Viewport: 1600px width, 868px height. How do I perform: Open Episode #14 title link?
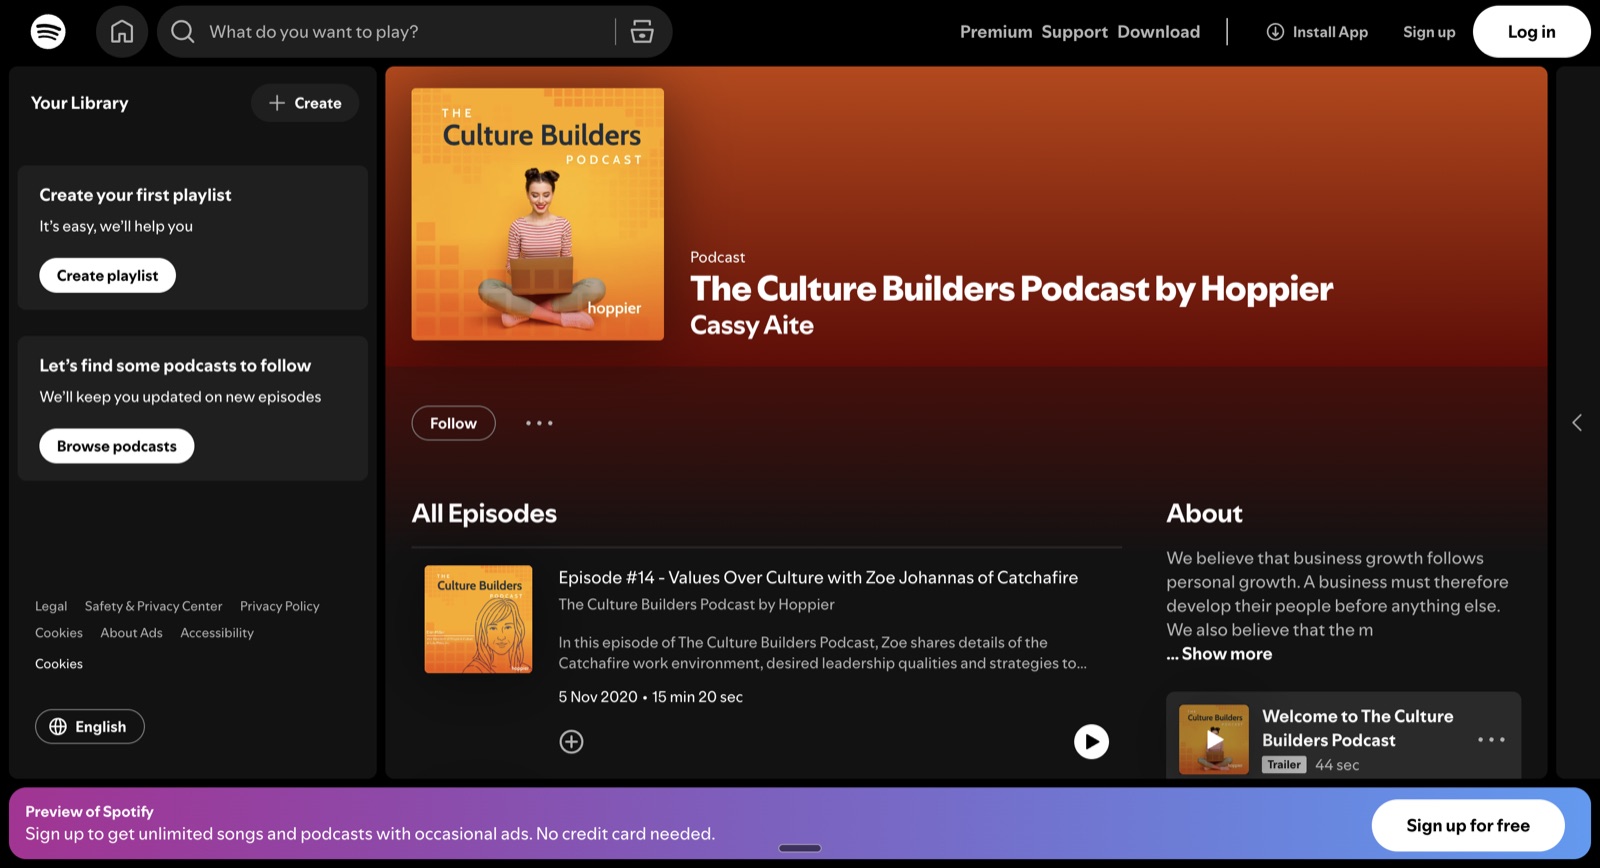click(818, 577)
